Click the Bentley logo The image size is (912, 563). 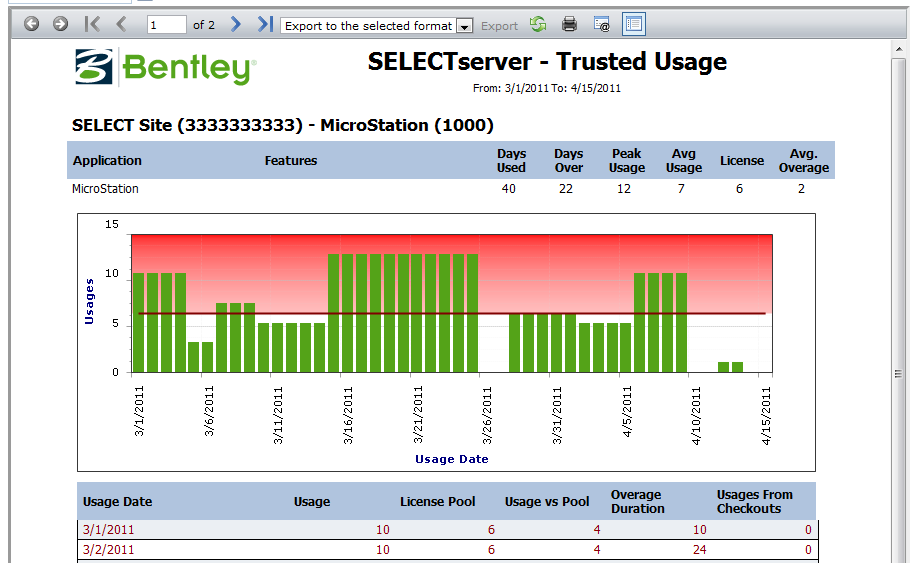click(x=166, y=67)
